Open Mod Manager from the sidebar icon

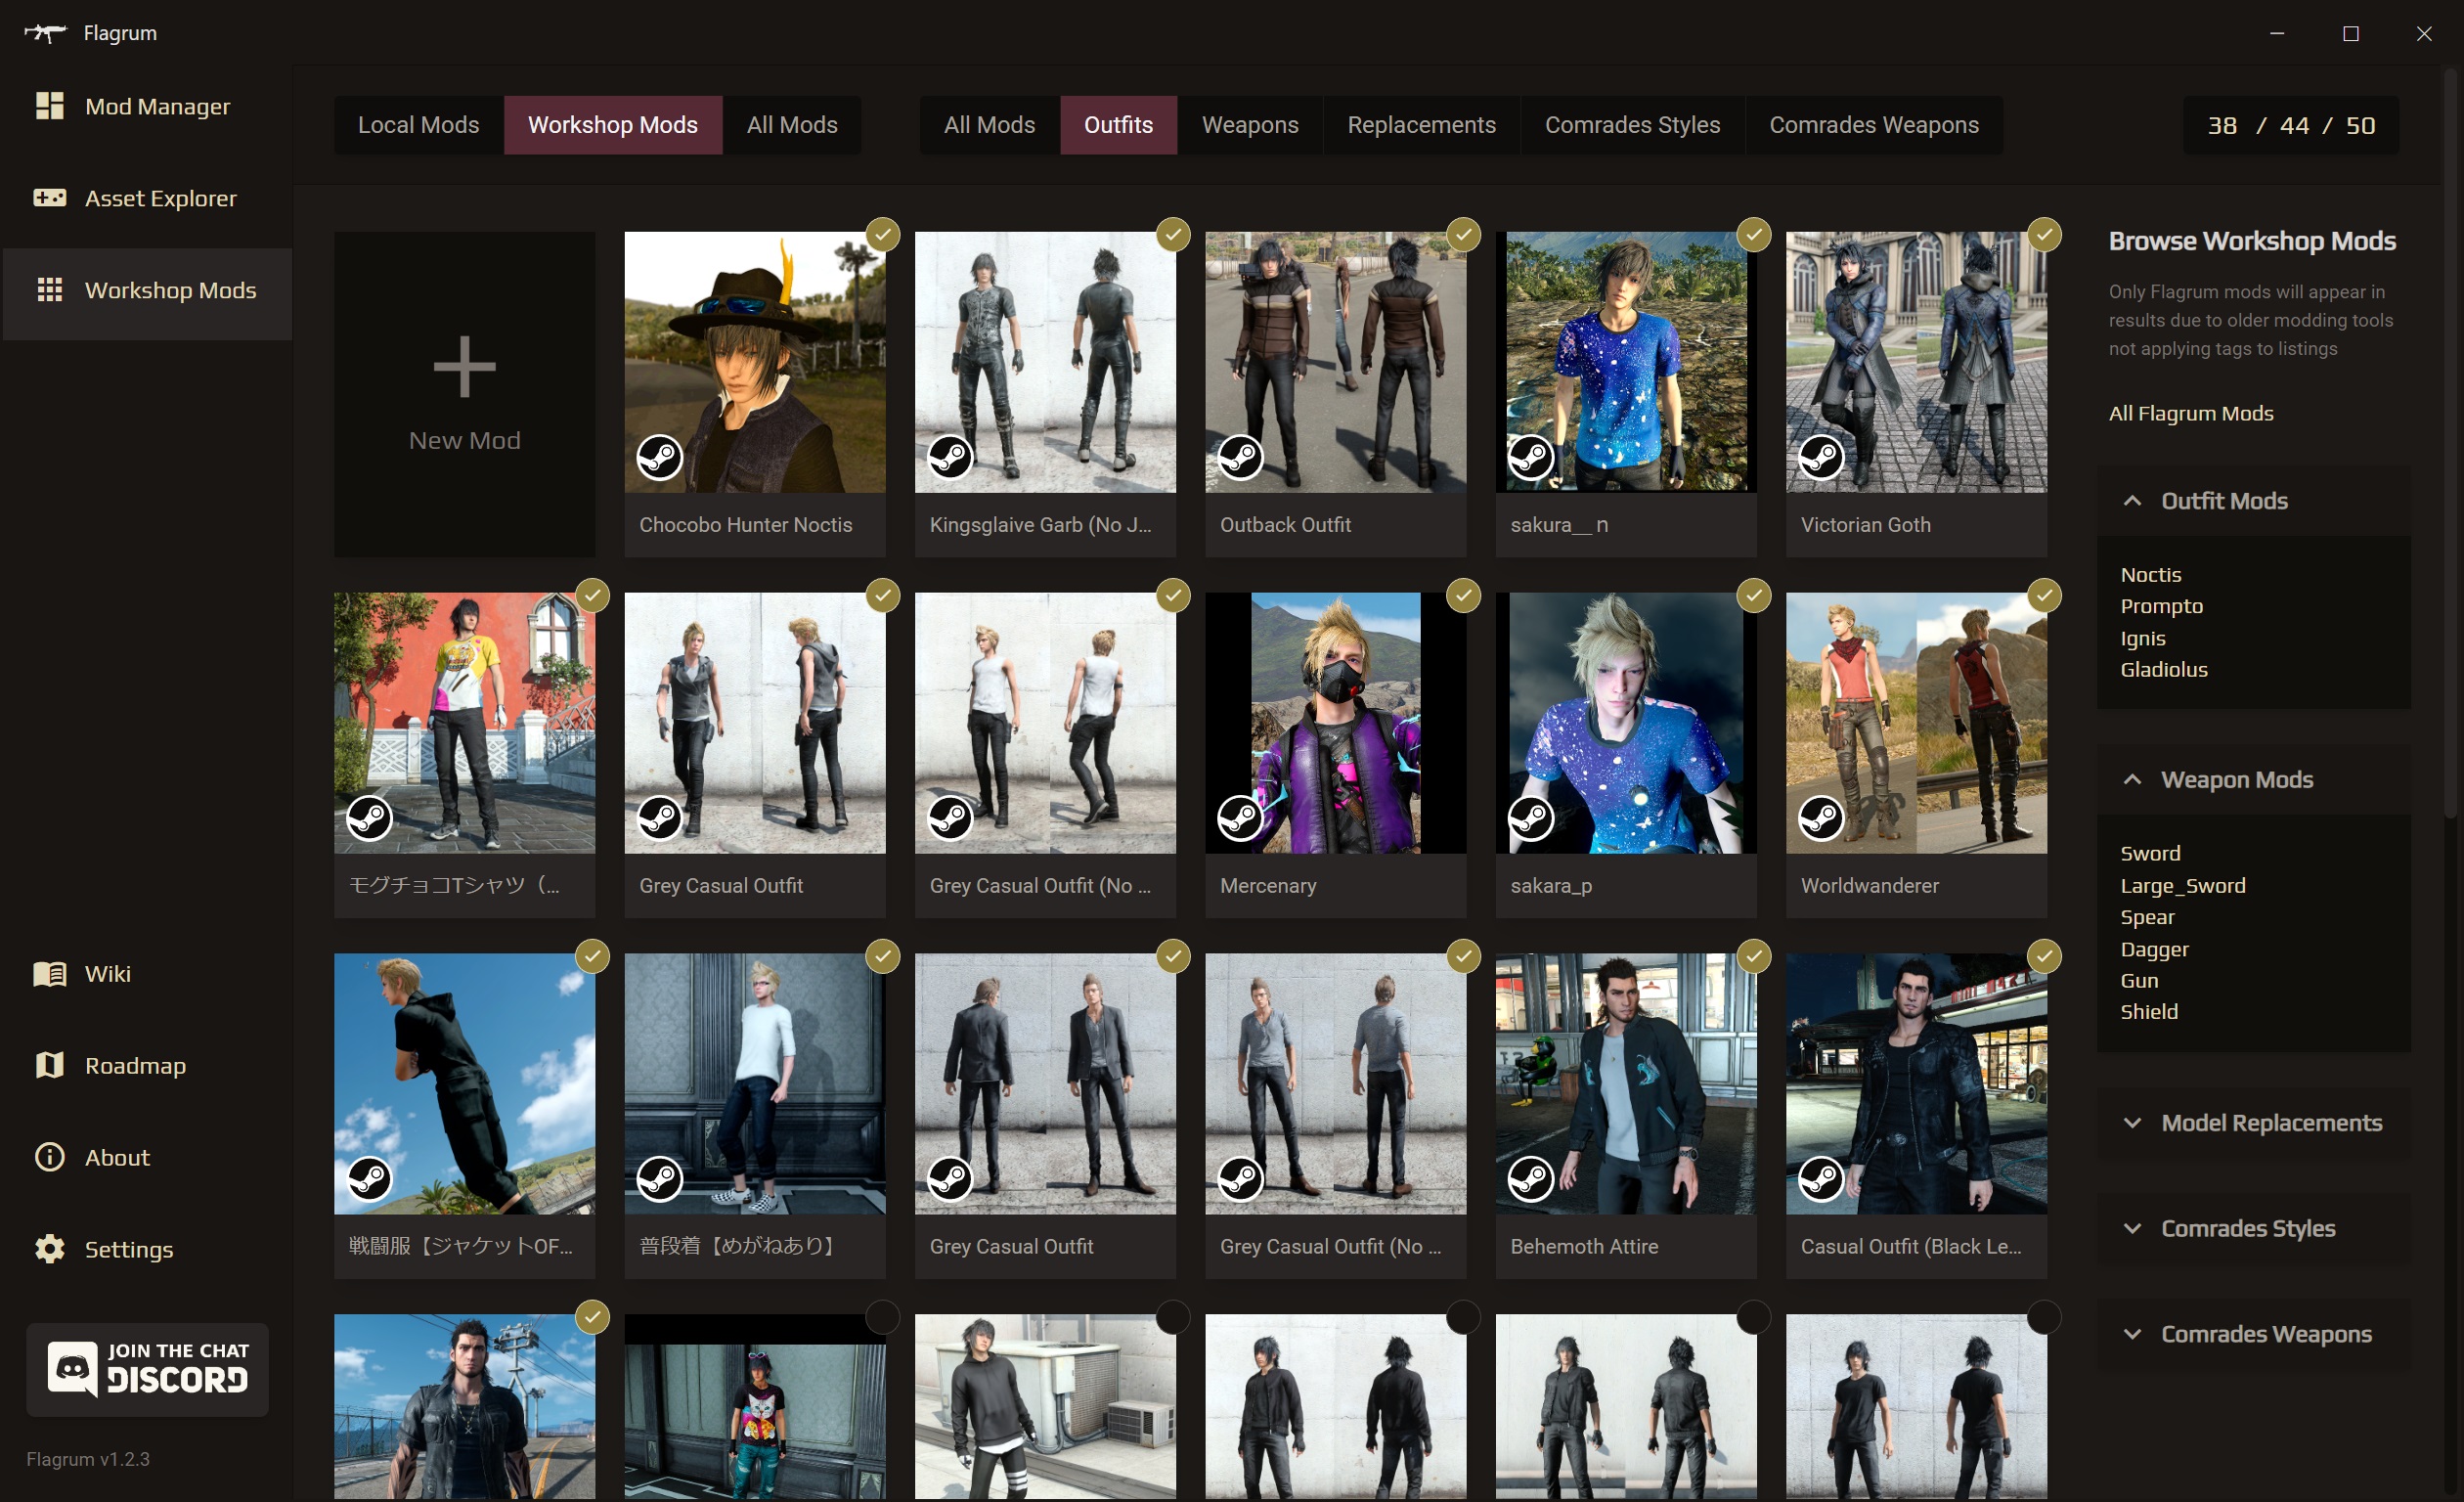[x=49, y=106]
